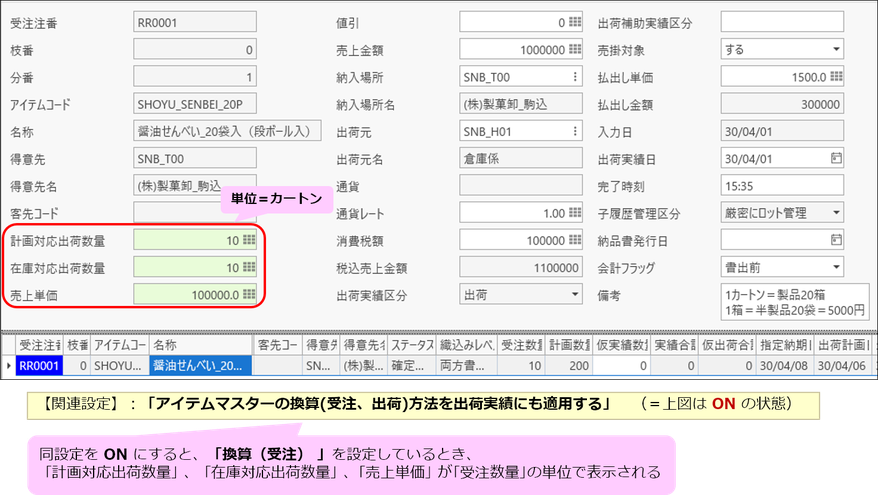
Task: Select grid cell 確定...
Action: pos(412,366)
